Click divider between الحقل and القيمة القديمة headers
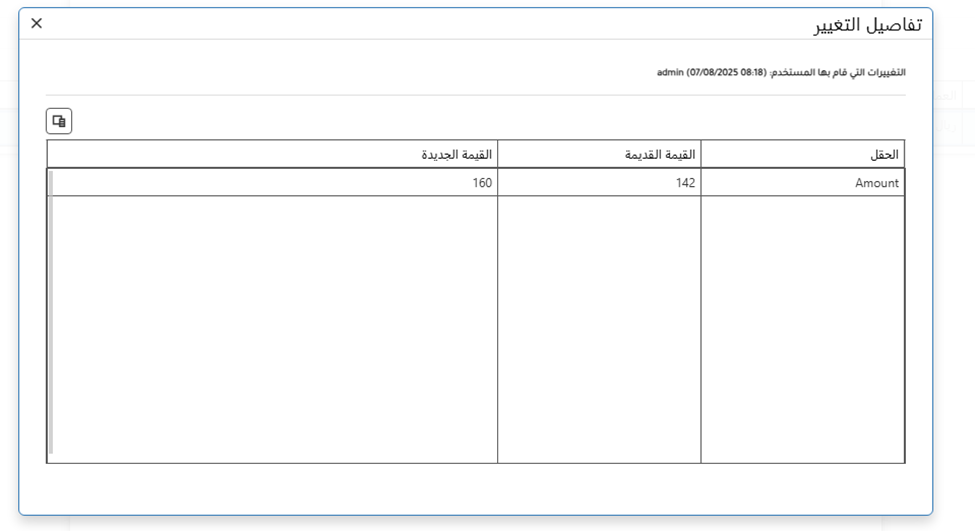This screenshot has width=975, height=531. point(701,155)
